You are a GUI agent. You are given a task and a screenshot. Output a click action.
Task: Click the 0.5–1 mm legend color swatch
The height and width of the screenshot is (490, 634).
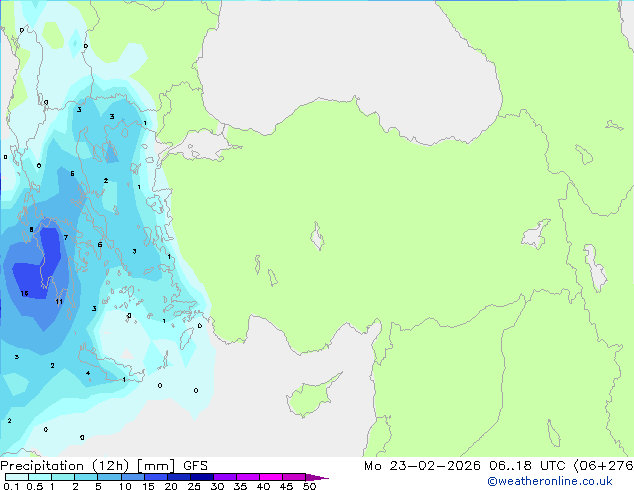(40, 477)
